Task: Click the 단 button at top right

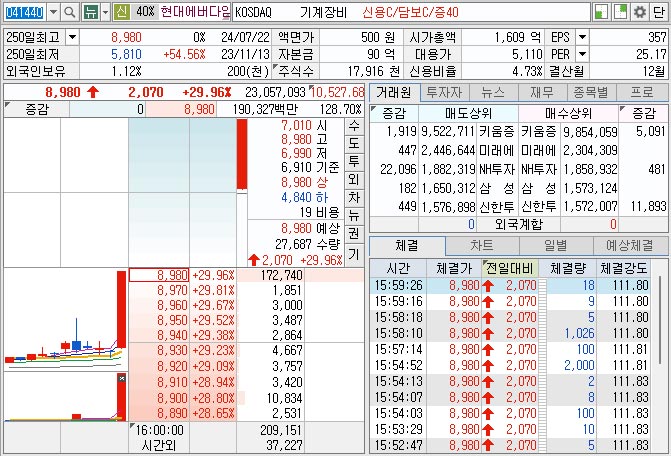Action: 659,12
